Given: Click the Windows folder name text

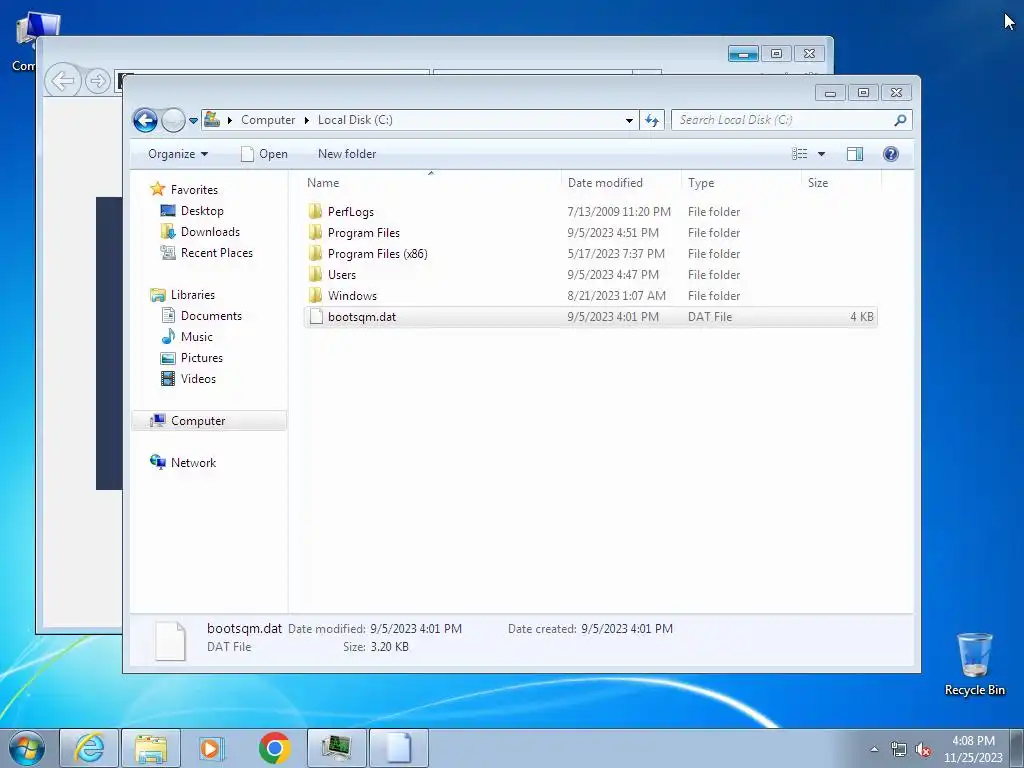Looking at the screenshot, I should (x=352, y=295).
